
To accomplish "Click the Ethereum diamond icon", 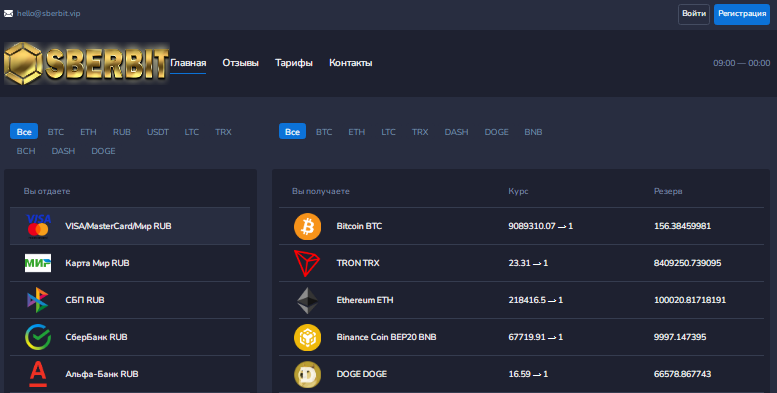I will (307, 300).
